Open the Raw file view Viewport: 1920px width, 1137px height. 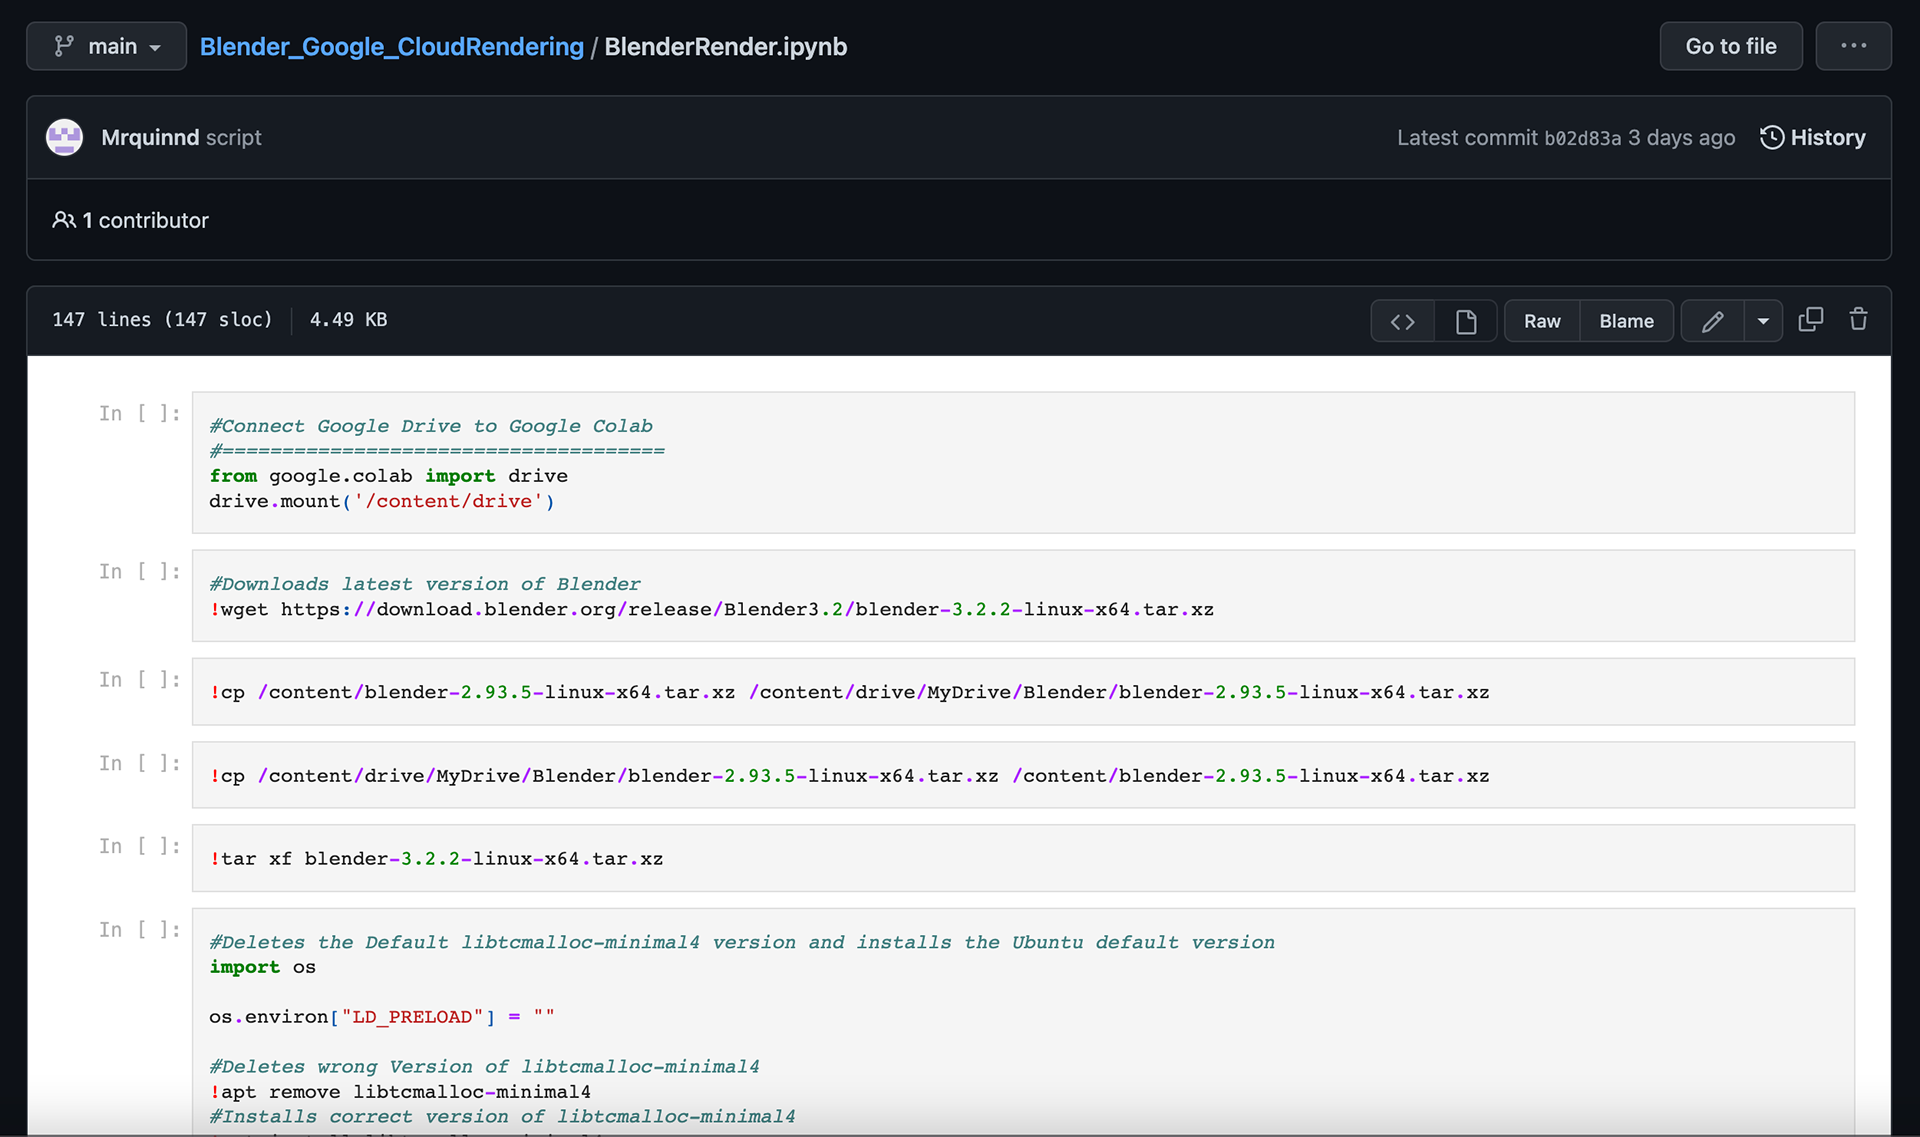1541,321
